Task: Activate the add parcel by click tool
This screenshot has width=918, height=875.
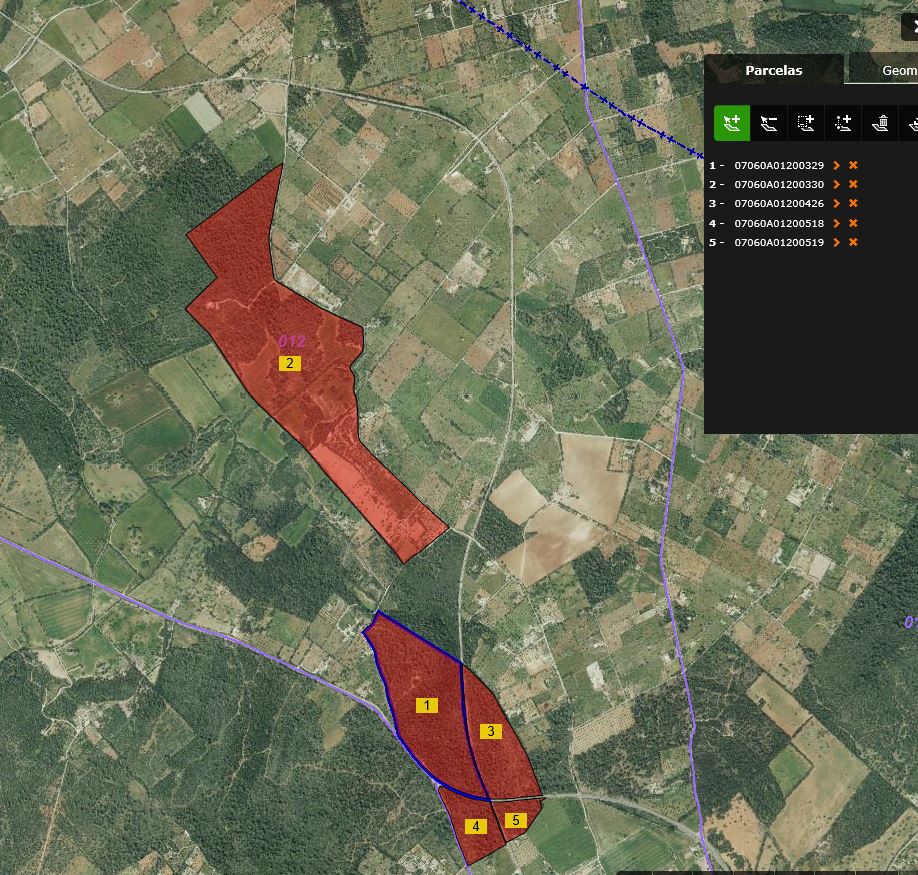Action: (731, 123)
